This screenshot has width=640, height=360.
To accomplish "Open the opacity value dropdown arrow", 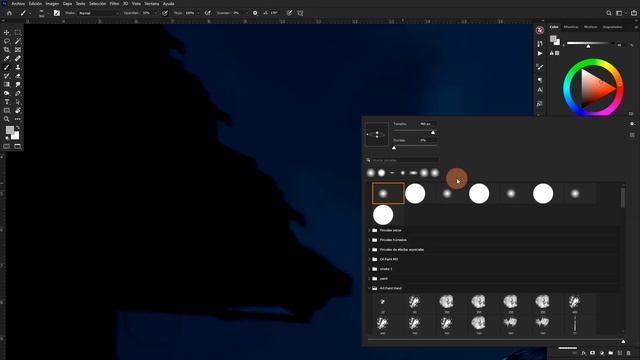I will [x=156, y=13].
